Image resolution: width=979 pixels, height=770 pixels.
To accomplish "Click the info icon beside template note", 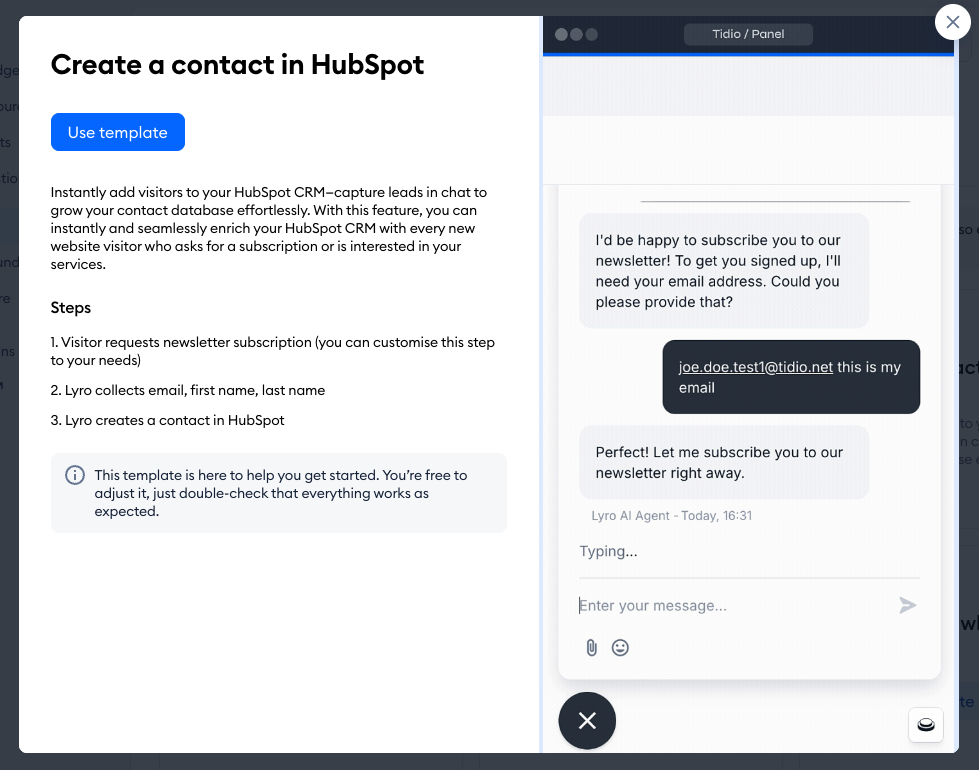I will pyautogui.click(x=75, y=475).
